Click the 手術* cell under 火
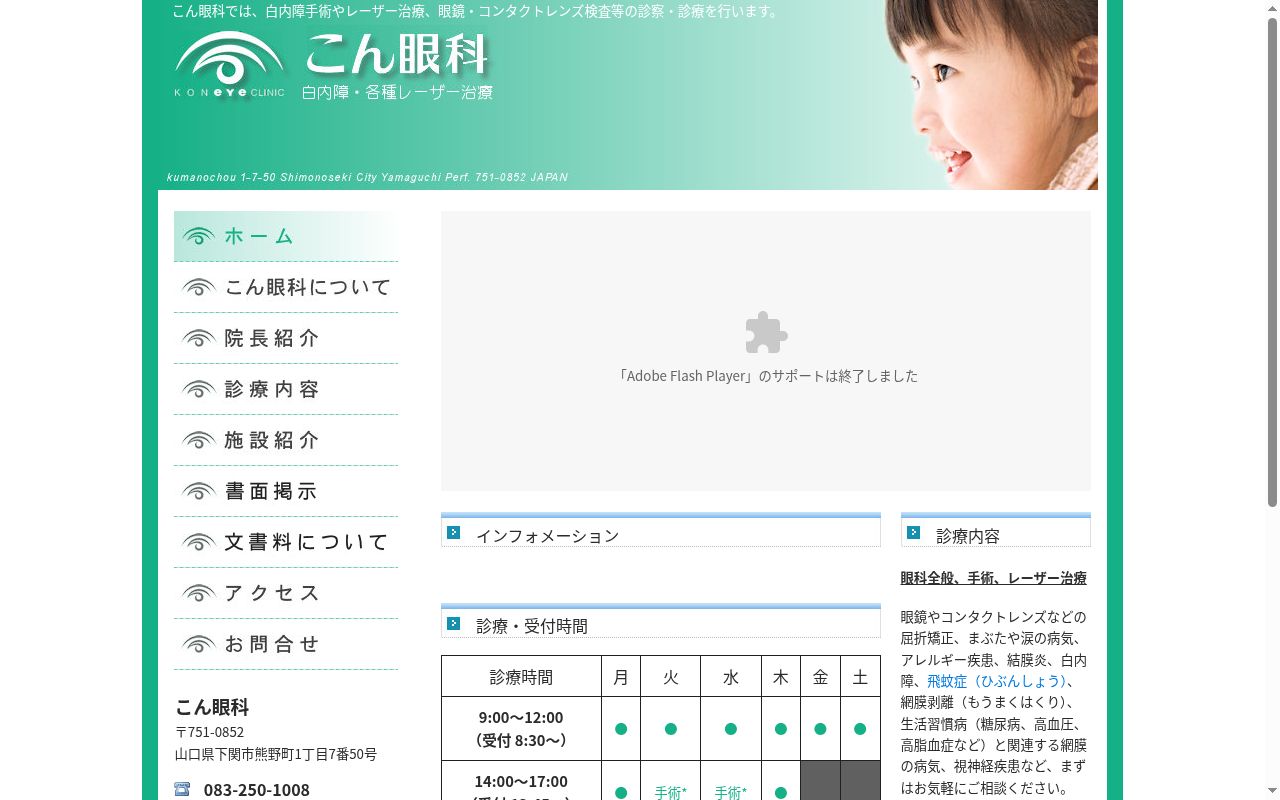 (671, 793)
